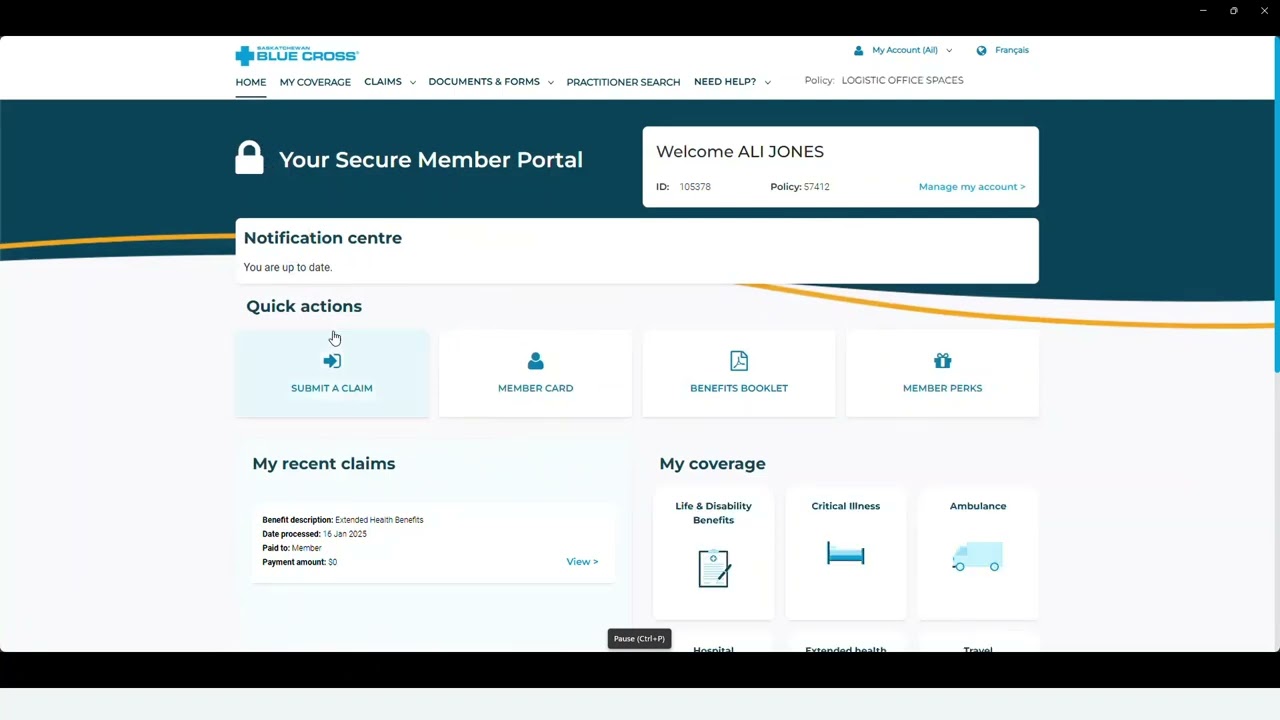The height and width of the screenshot is (720, 1280).
Task: Click the policy number 57412
Action: point(816,187)
